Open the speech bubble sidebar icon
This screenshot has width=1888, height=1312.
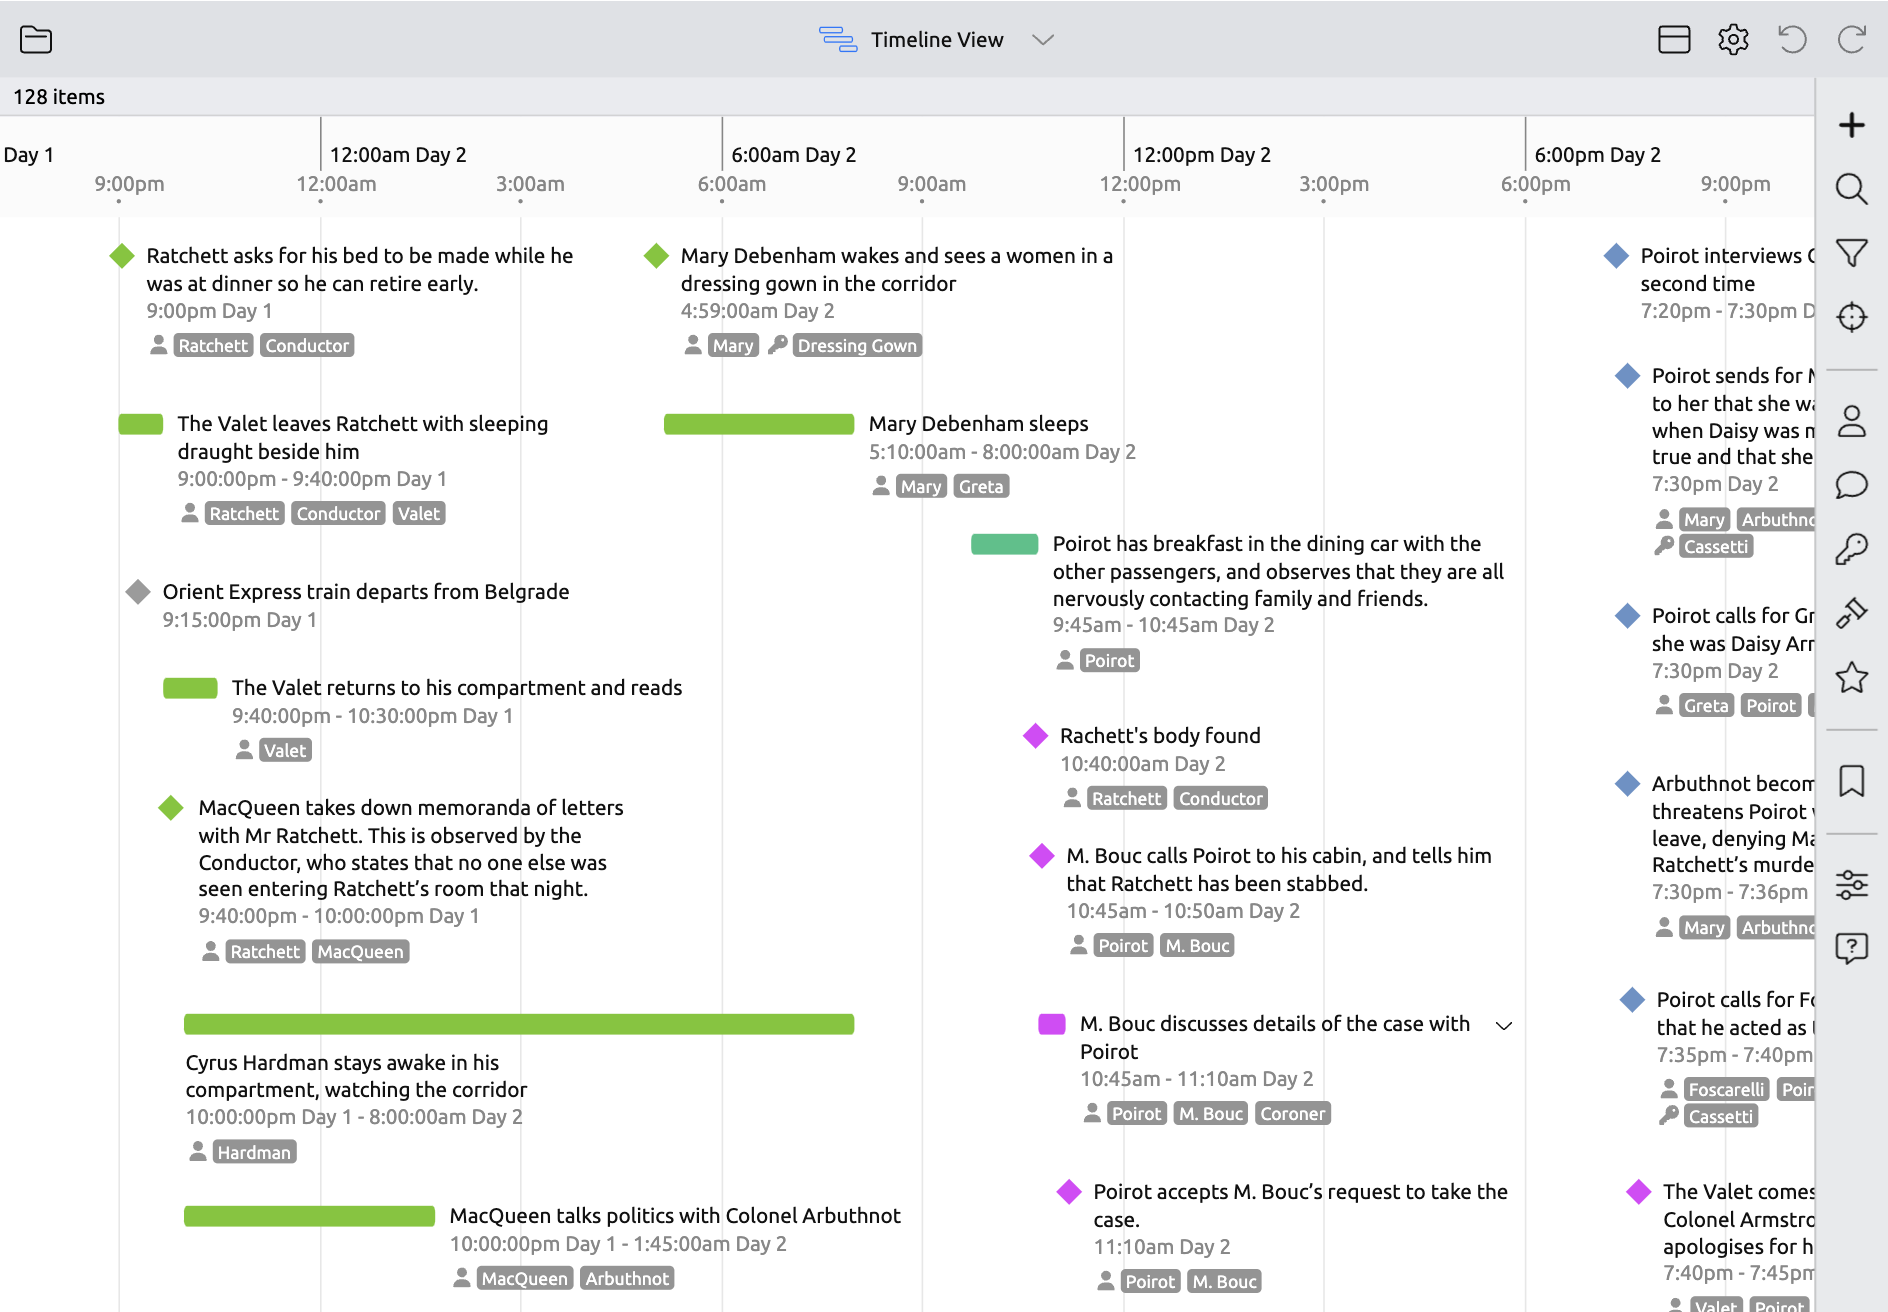click(x=1852, y=485)
